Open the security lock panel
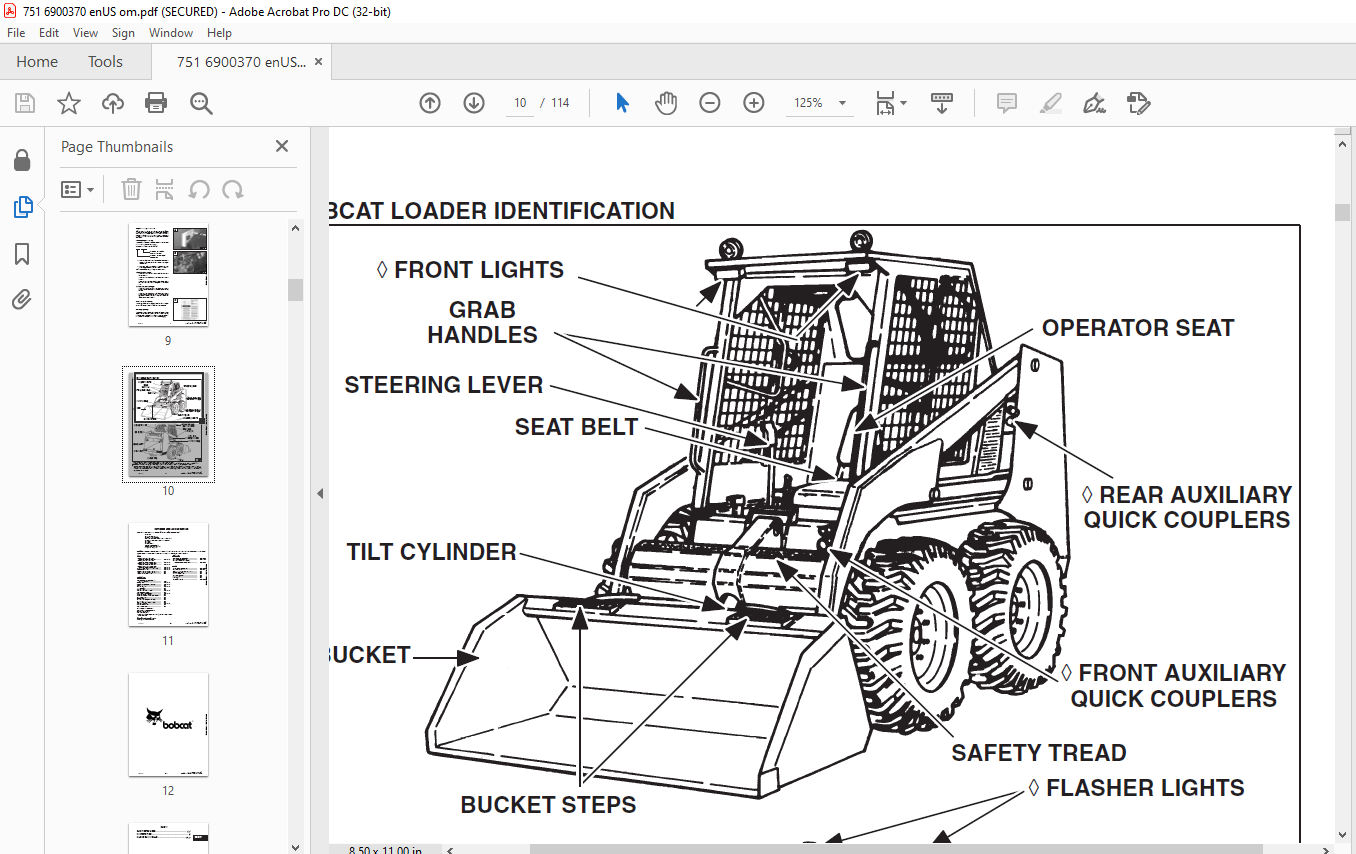Screen dimensions: 1356x854 [x=22, y=161]
